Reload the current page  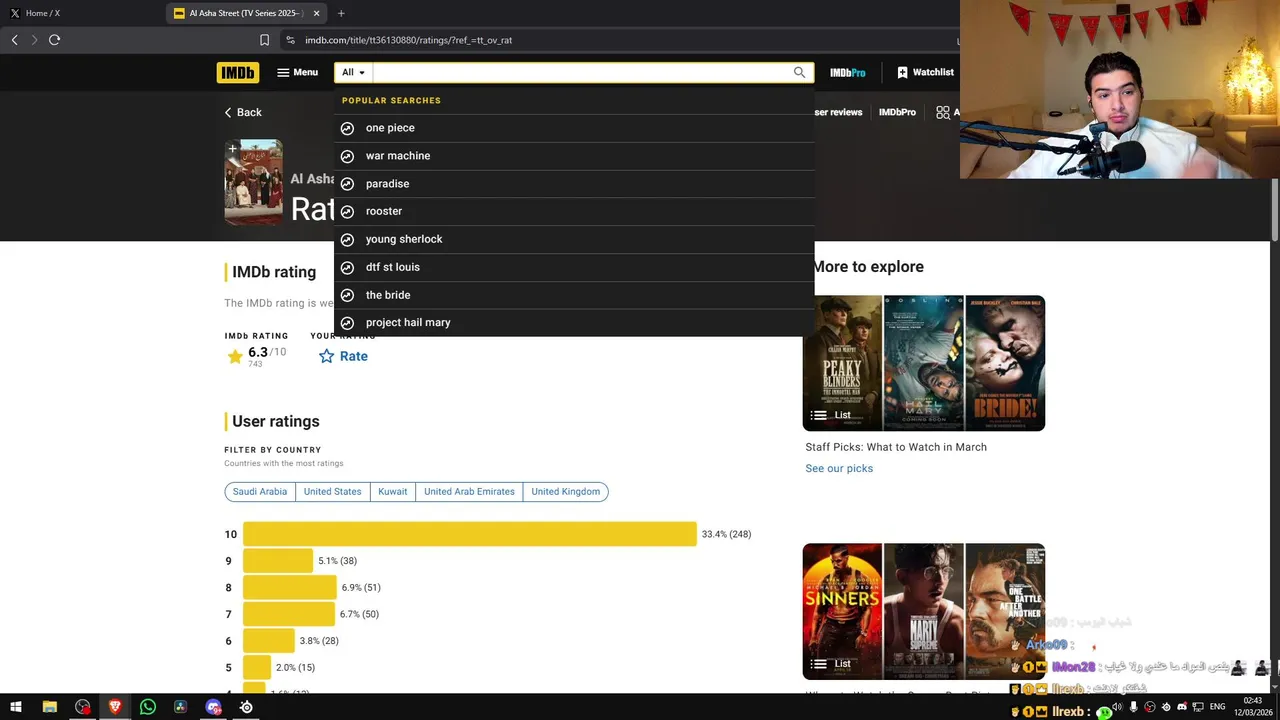[54, 40]
